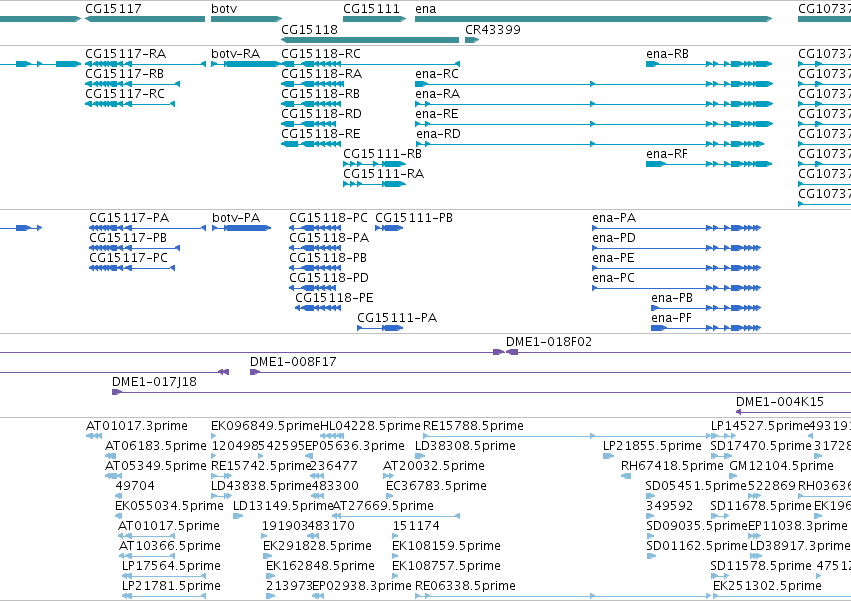Screen dimensions: 851x601
Task: Select transcript label CG15117-RB
Action: [x=125, y=74]
